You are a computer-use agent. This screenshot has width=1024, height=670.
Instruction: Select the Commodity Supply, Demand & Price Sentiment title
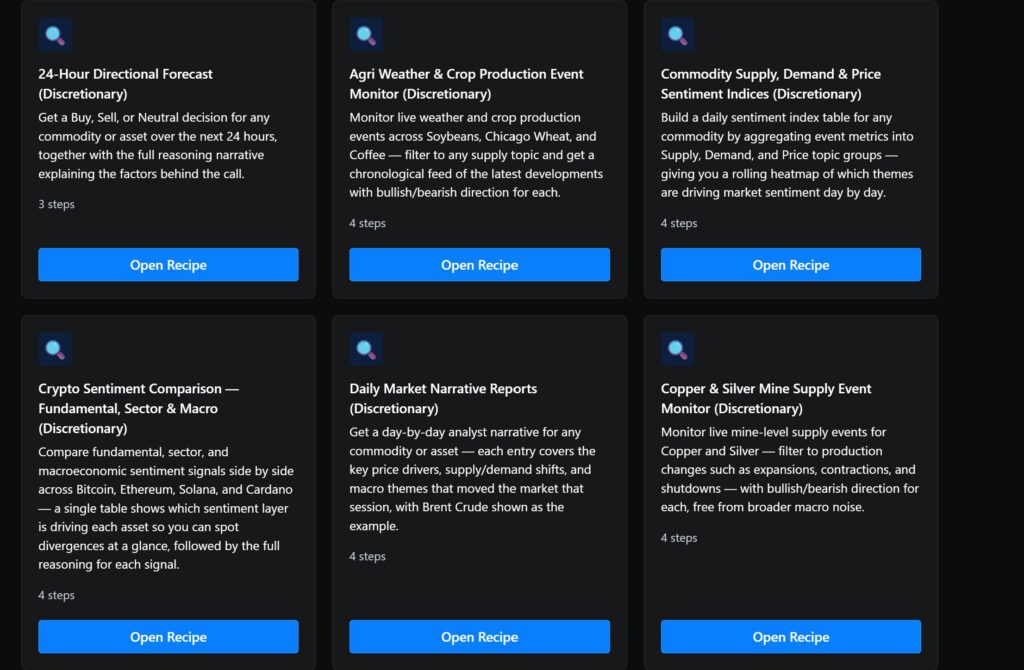[x=770, y=83]
